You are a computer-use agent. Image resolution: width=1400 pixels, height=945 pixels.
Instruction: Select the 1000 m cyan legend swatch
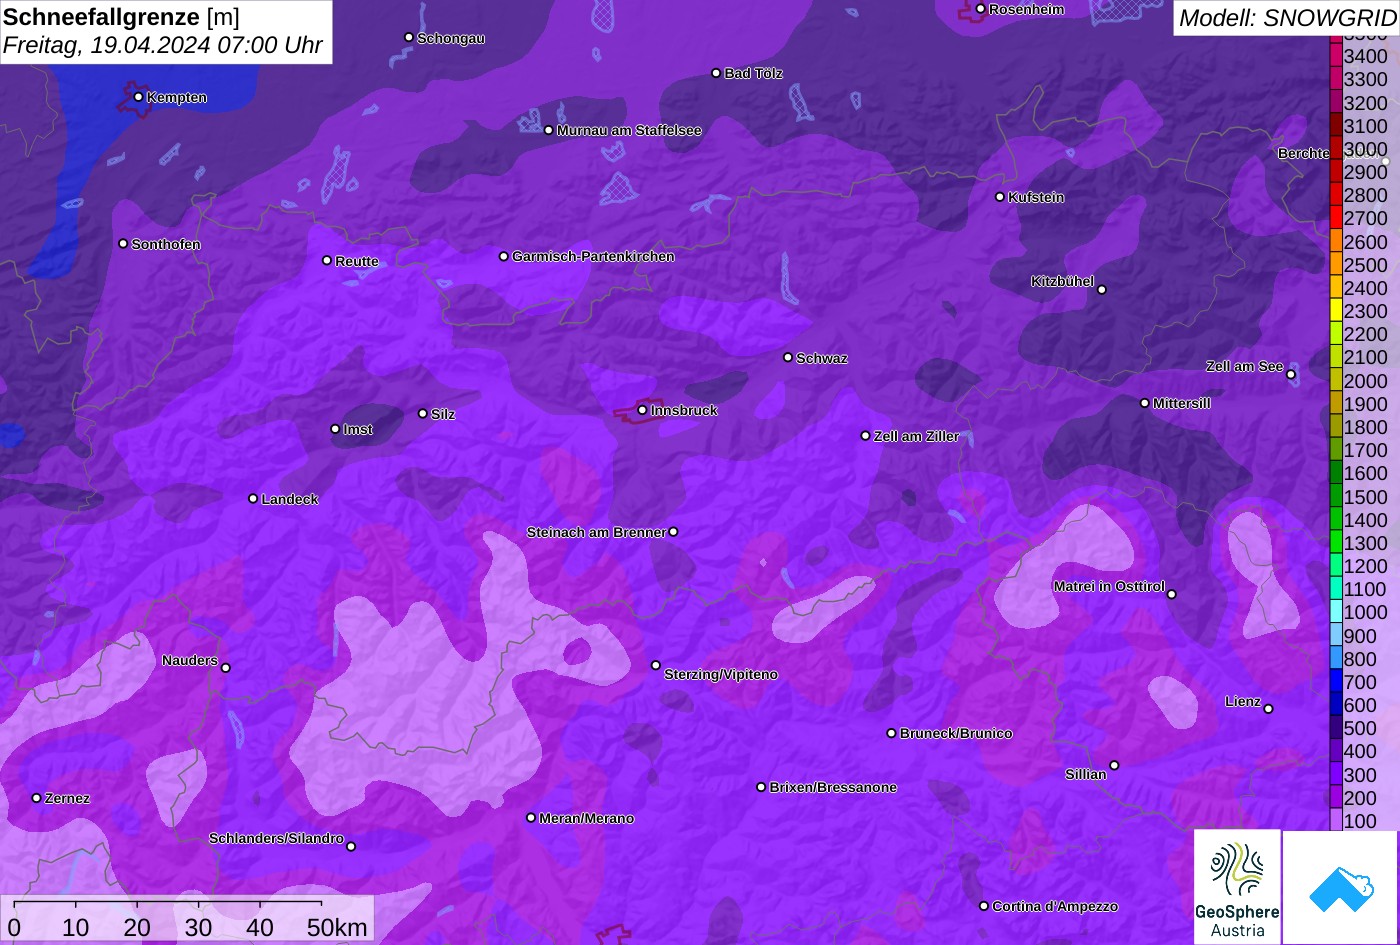pos(1336,612)
